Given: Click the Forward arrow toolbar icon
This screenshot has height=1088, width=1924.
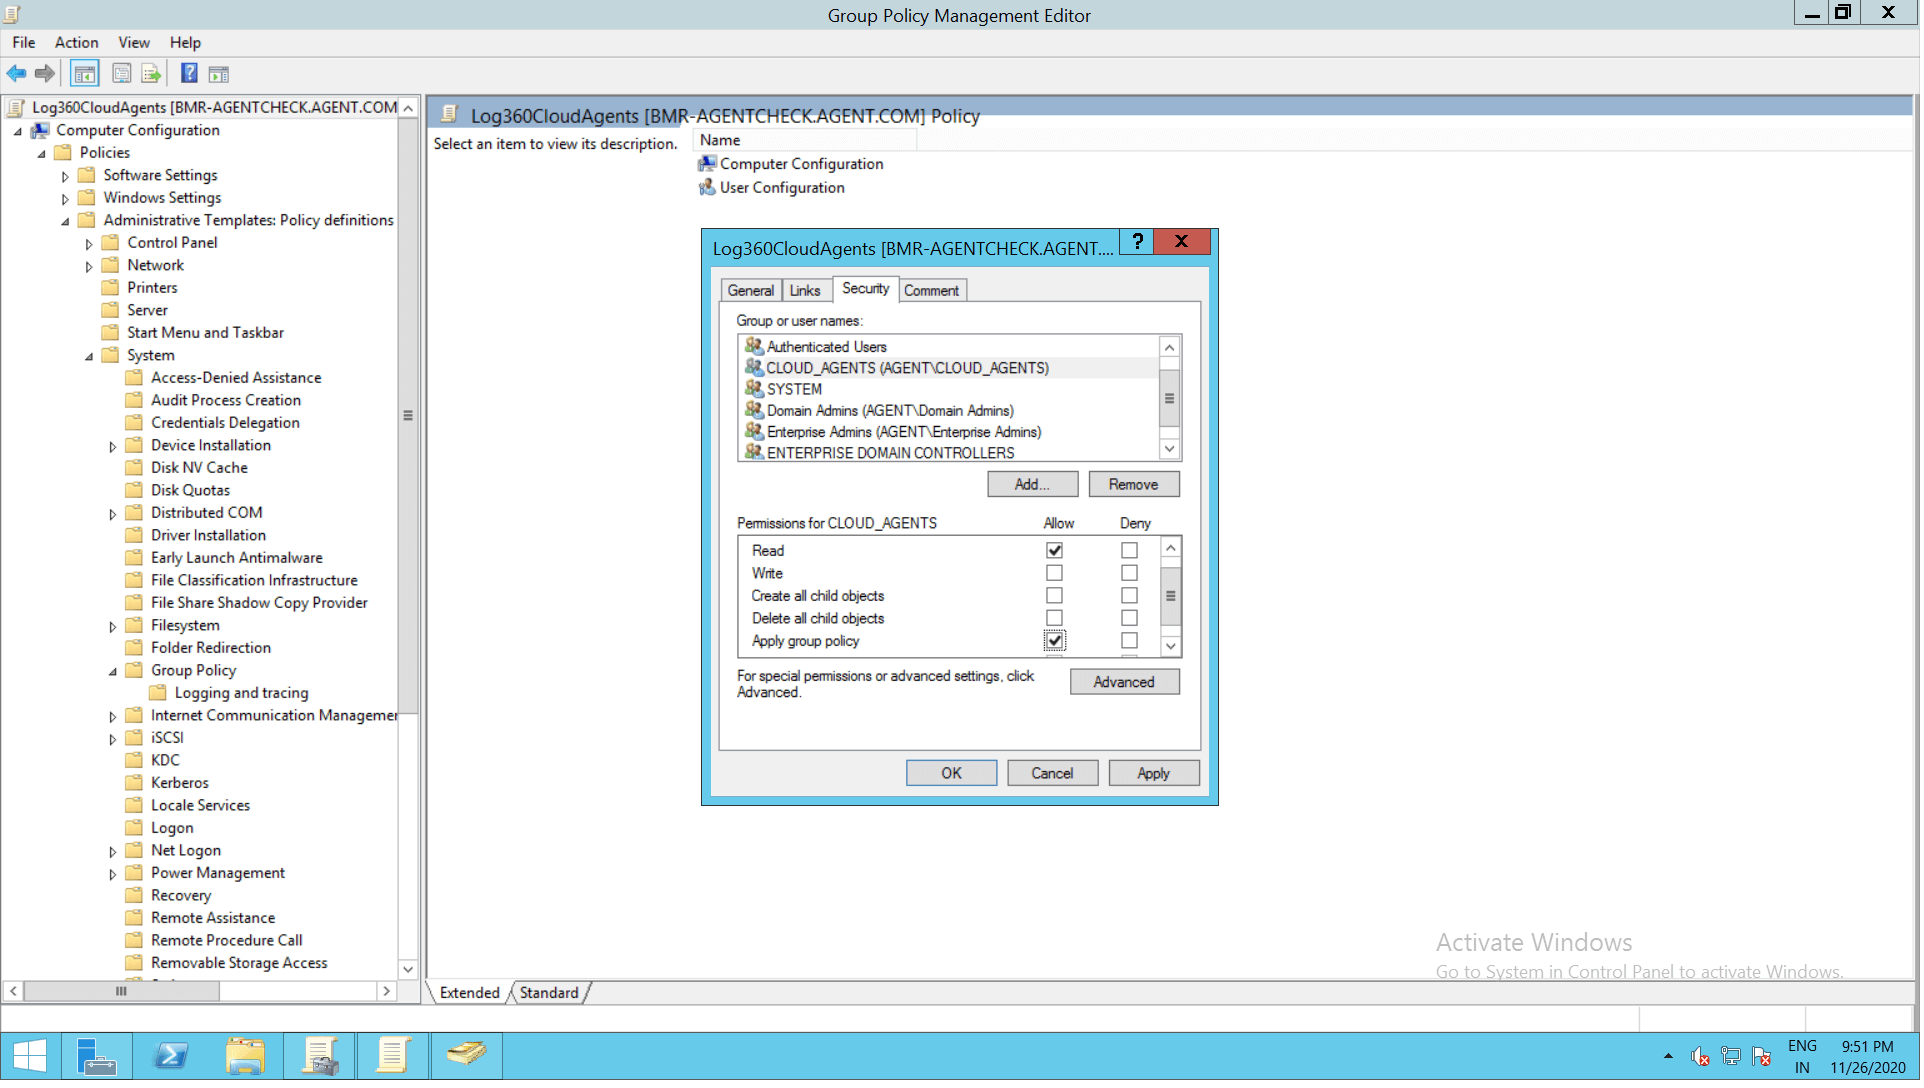Looking at the screenshot, I should point(45,74).
